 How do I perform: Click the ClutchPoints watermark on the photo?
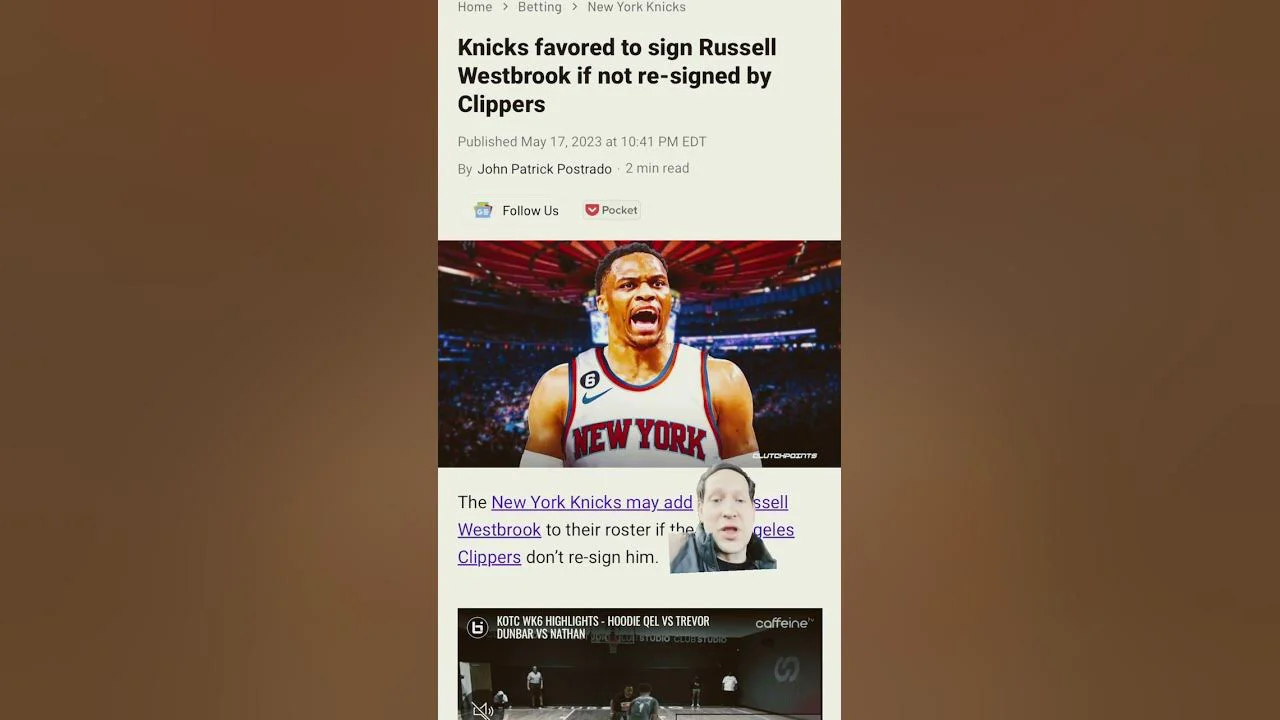pyautogui.click(x=784, y=456)
